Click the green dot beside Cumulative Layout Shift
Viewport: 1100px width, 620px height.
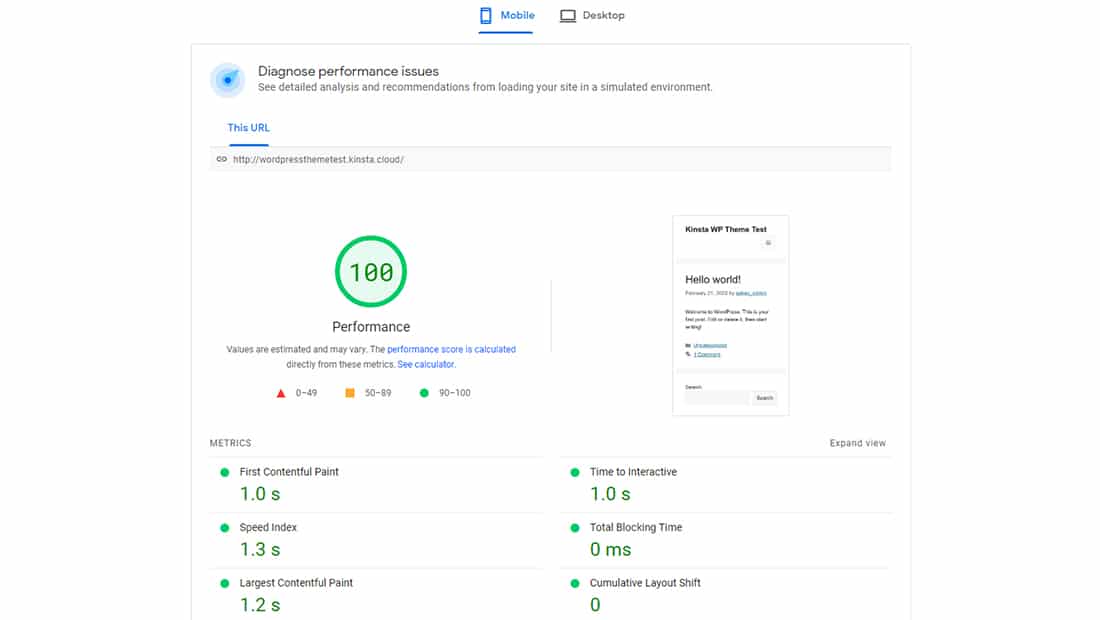(574, 582)
